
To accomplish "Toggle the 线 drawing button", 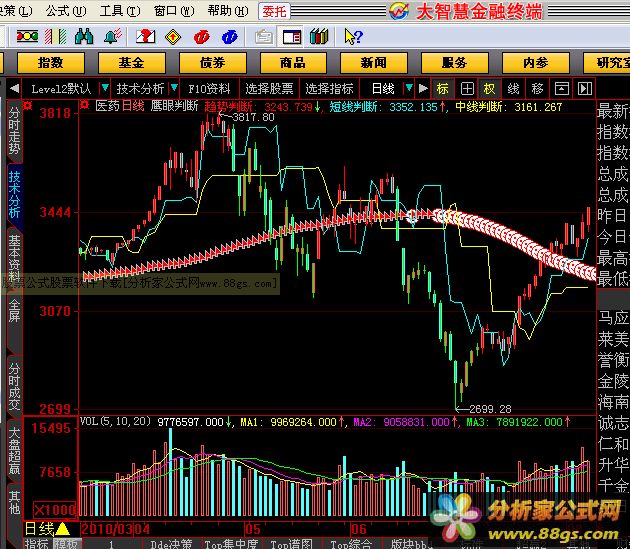I will pyautogui.click(x=513, y=88).
